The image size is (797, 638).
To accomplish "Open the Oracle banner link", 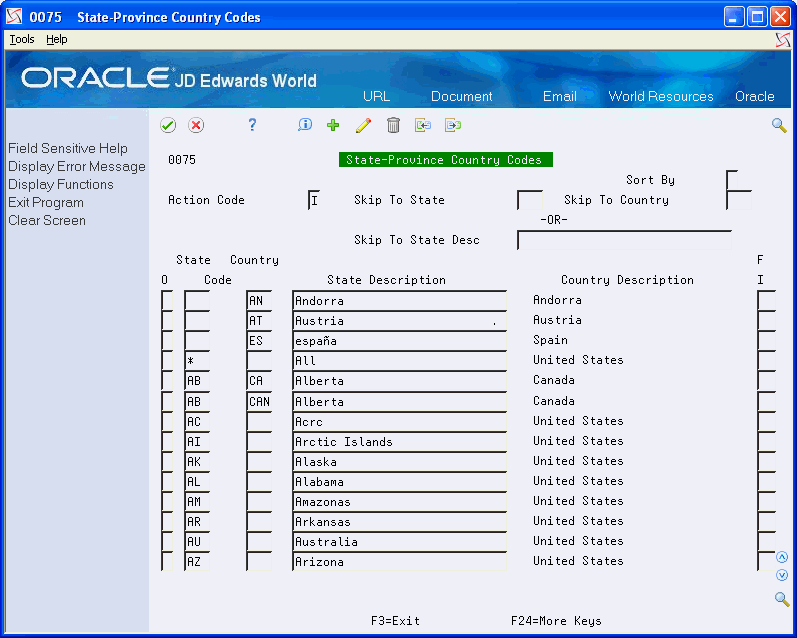I will pyautogui.click(x=755, y=96).
